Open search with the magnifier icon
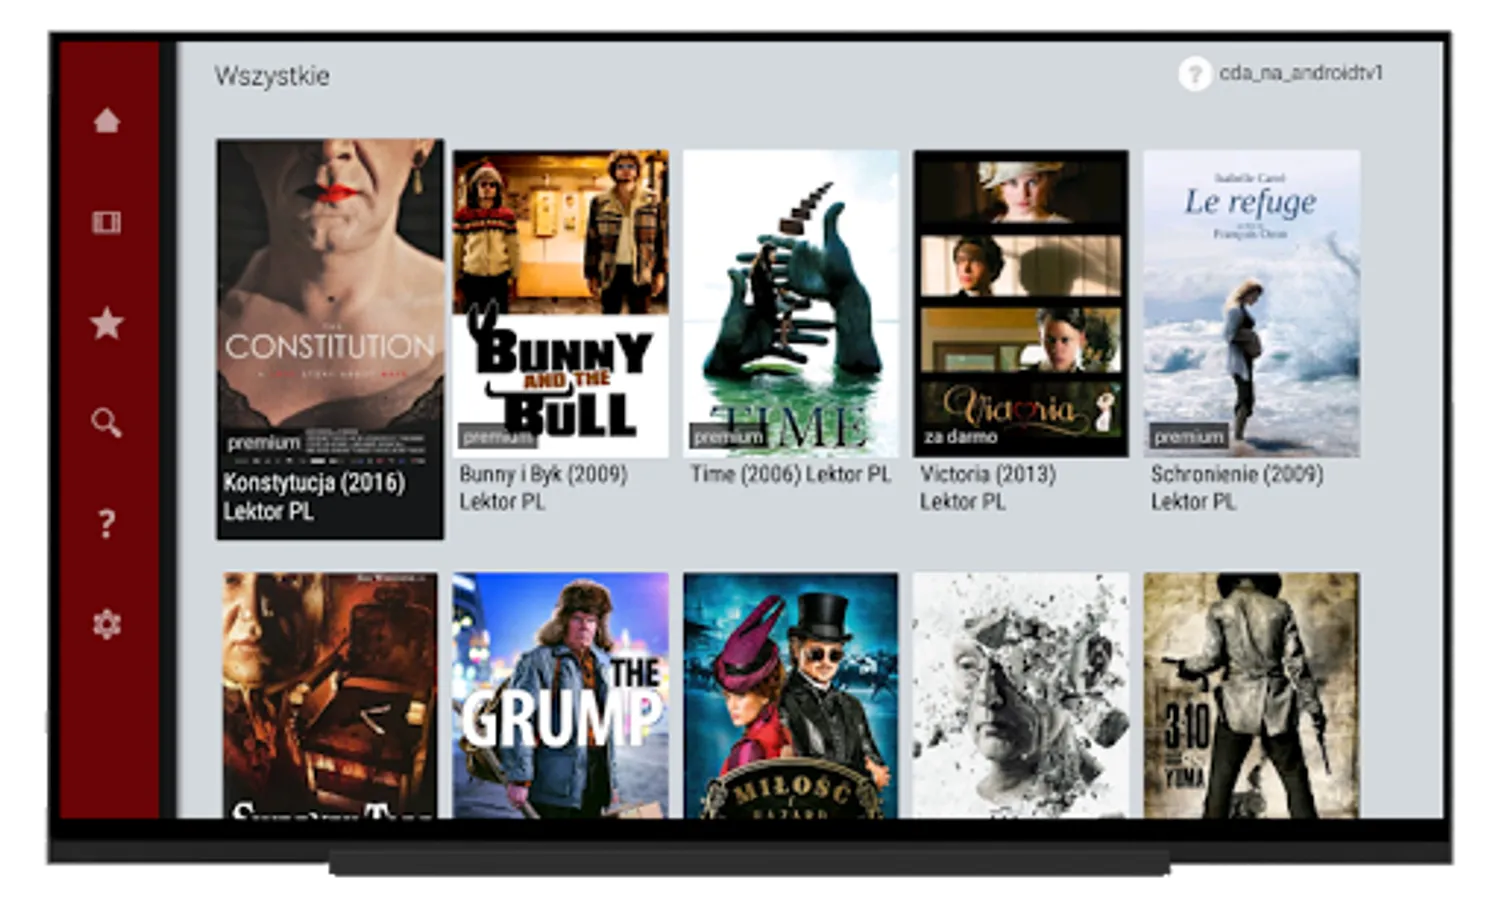The image size is (1501, 900). pos(107,423)
